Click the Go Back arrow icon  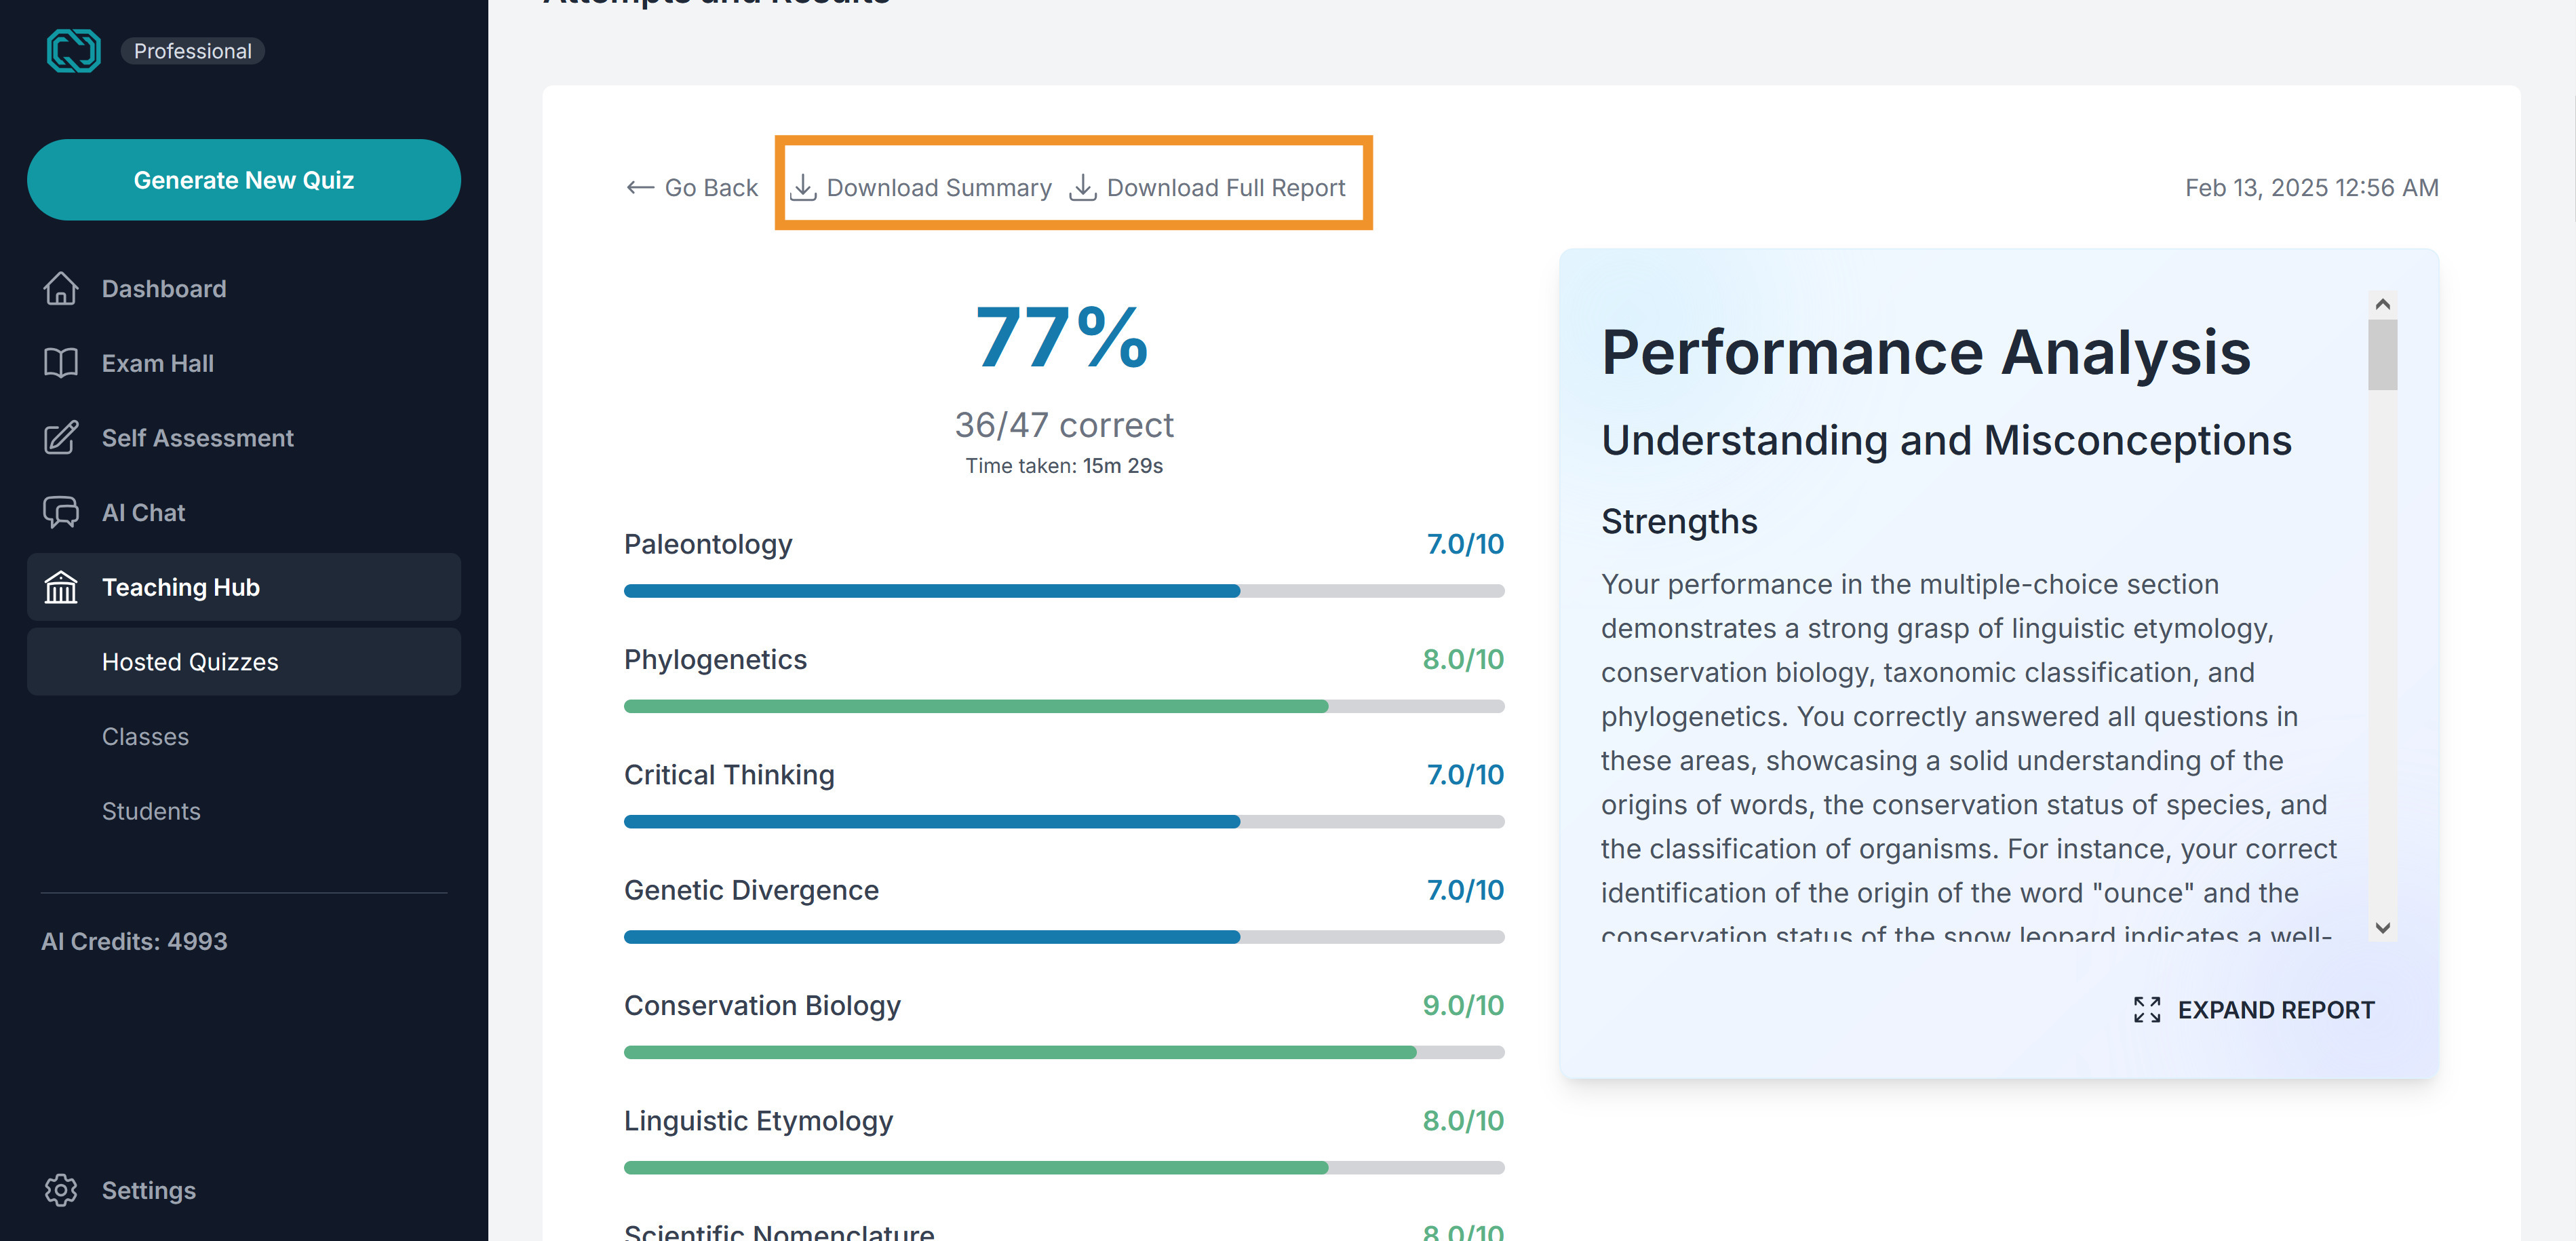pyautogui.click(x=640, y=188)
